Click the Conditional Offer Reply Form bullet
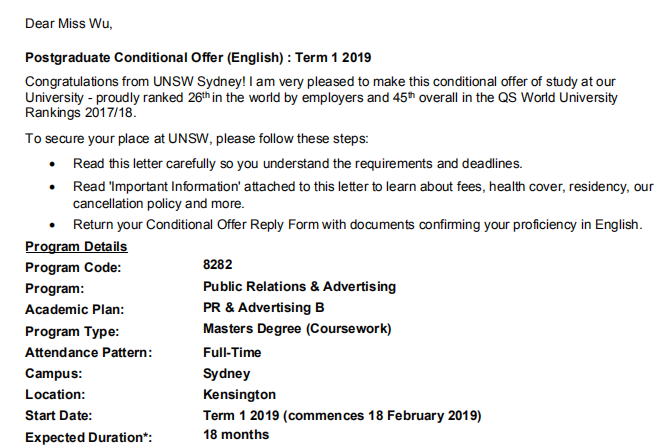The height and width of the screenshot is (448, 659). [x=358, y=225]
